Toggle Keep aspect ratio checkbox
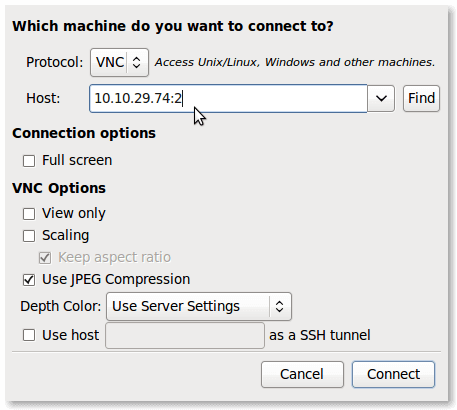The width and height of the screenshot is (457, 410). coord(45,258)
